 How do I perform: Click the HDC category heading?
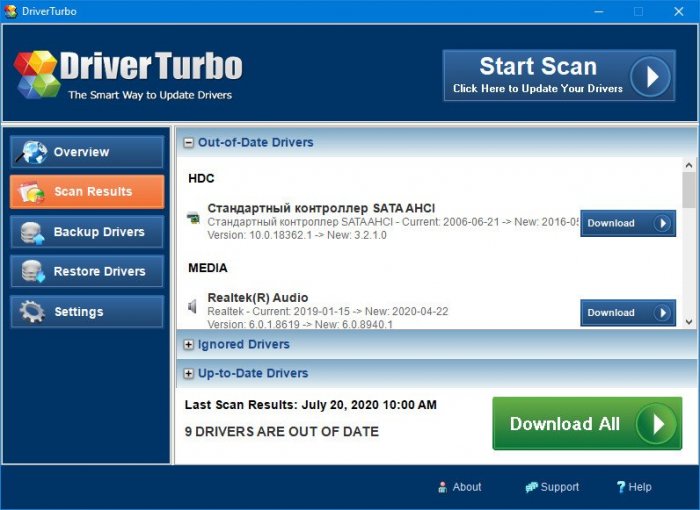[x=201, y=179]
